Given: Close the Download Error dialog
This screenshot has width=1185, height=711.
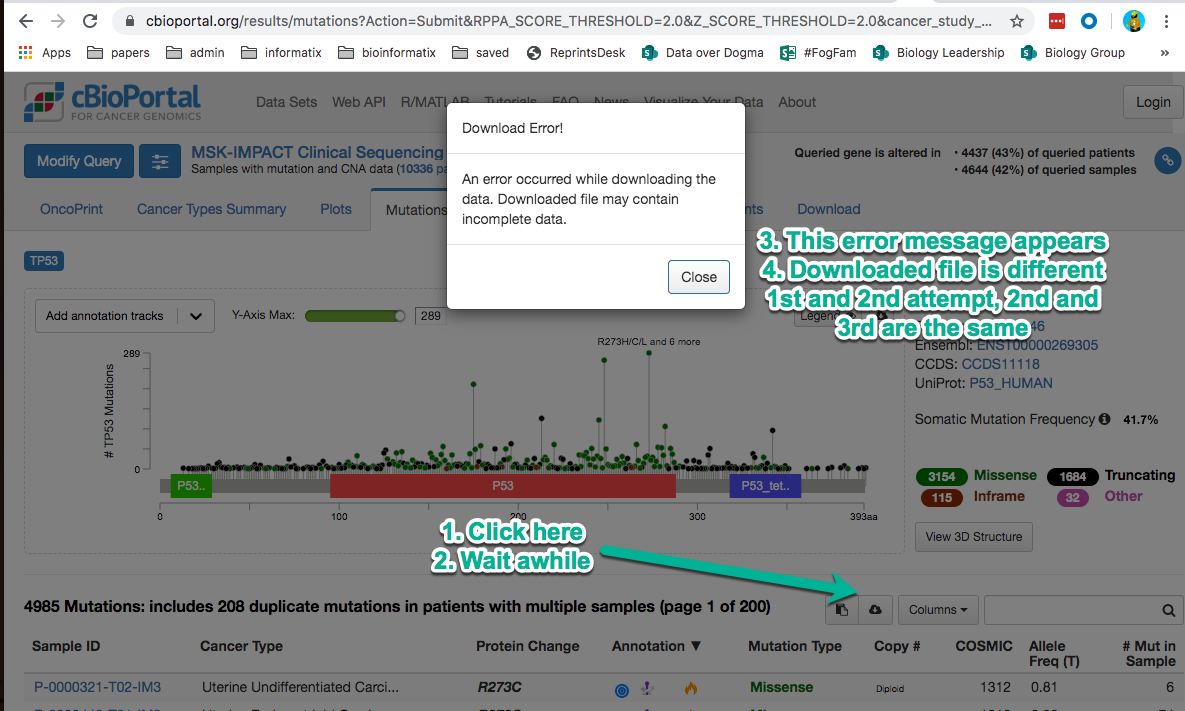Looking at the screenshot, I should (698, 277).
